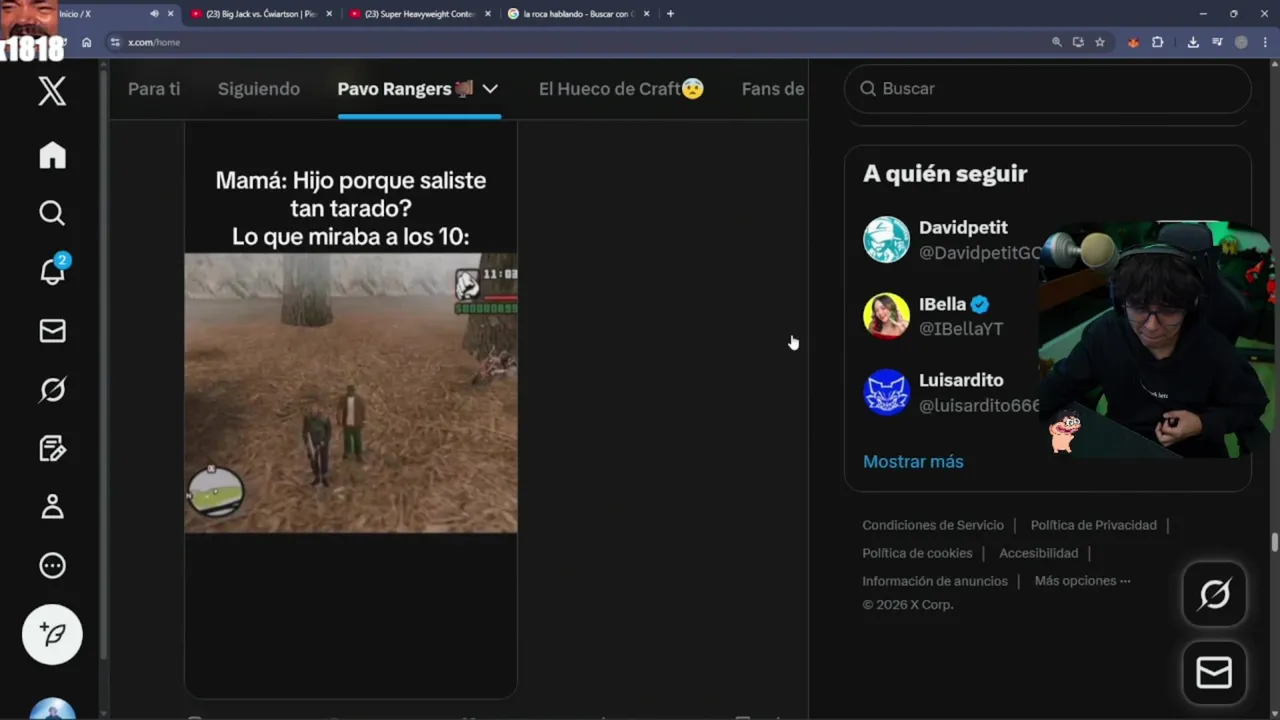Click the account avatar at sidebar bottom
The image size is (1280, 720).
(52, 709)
